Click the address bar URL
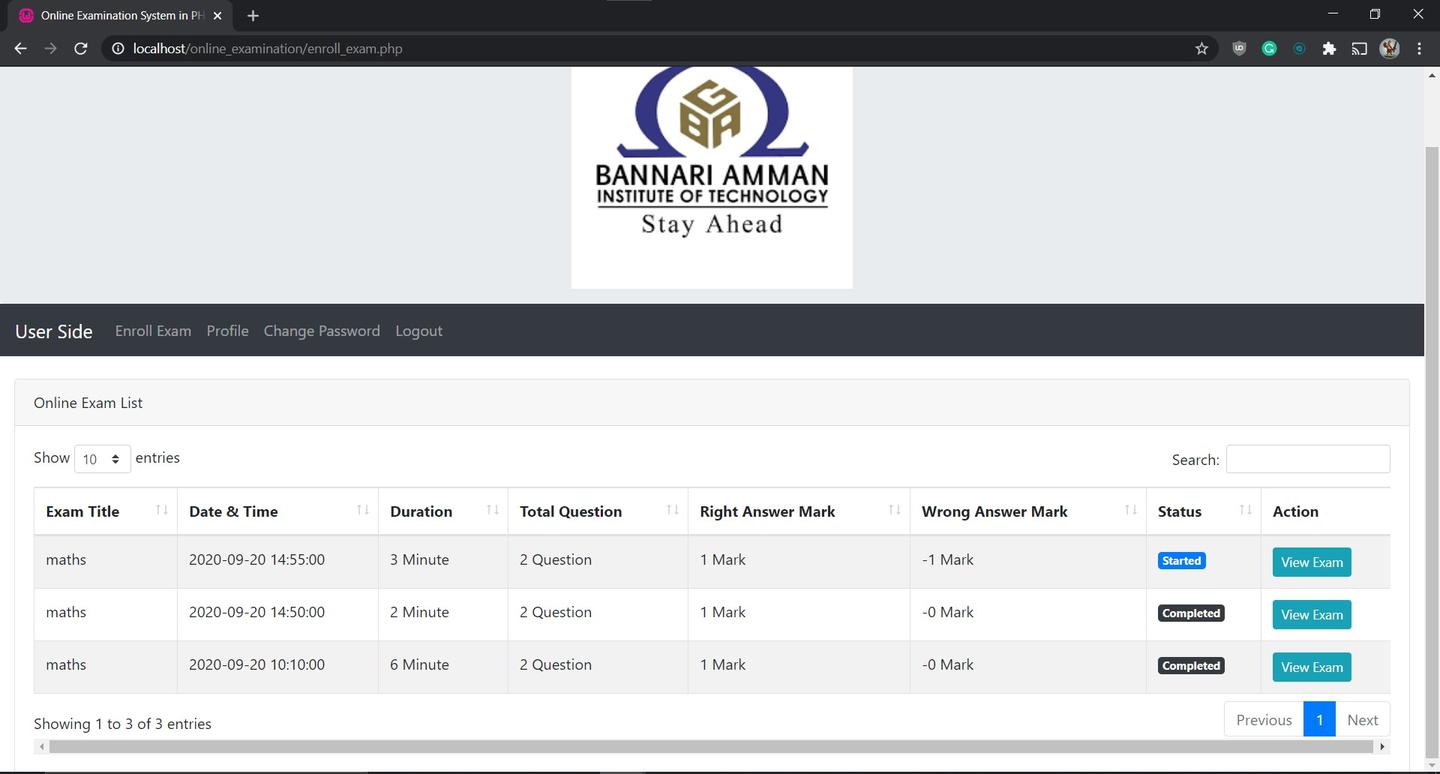Image resolution: width=1440 pixels, height=774 pixels. [268, 48]
